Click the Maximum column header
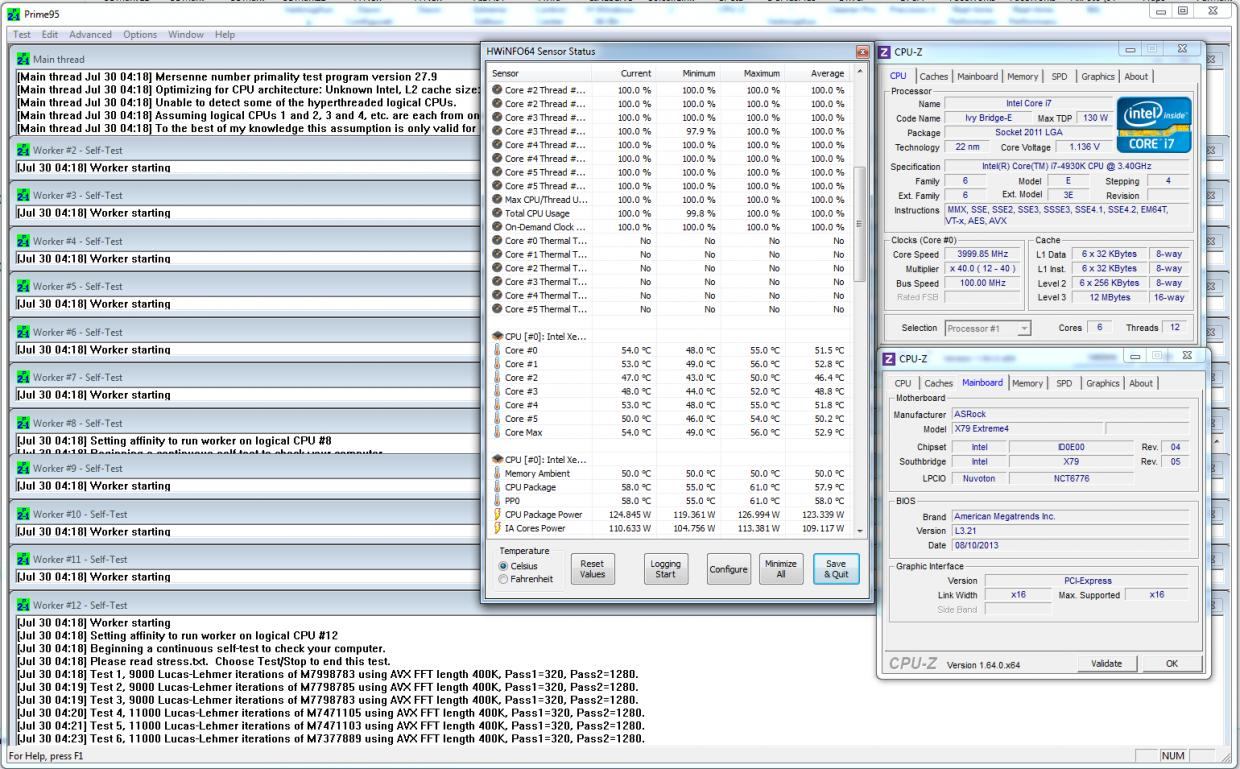 [761, 73]
